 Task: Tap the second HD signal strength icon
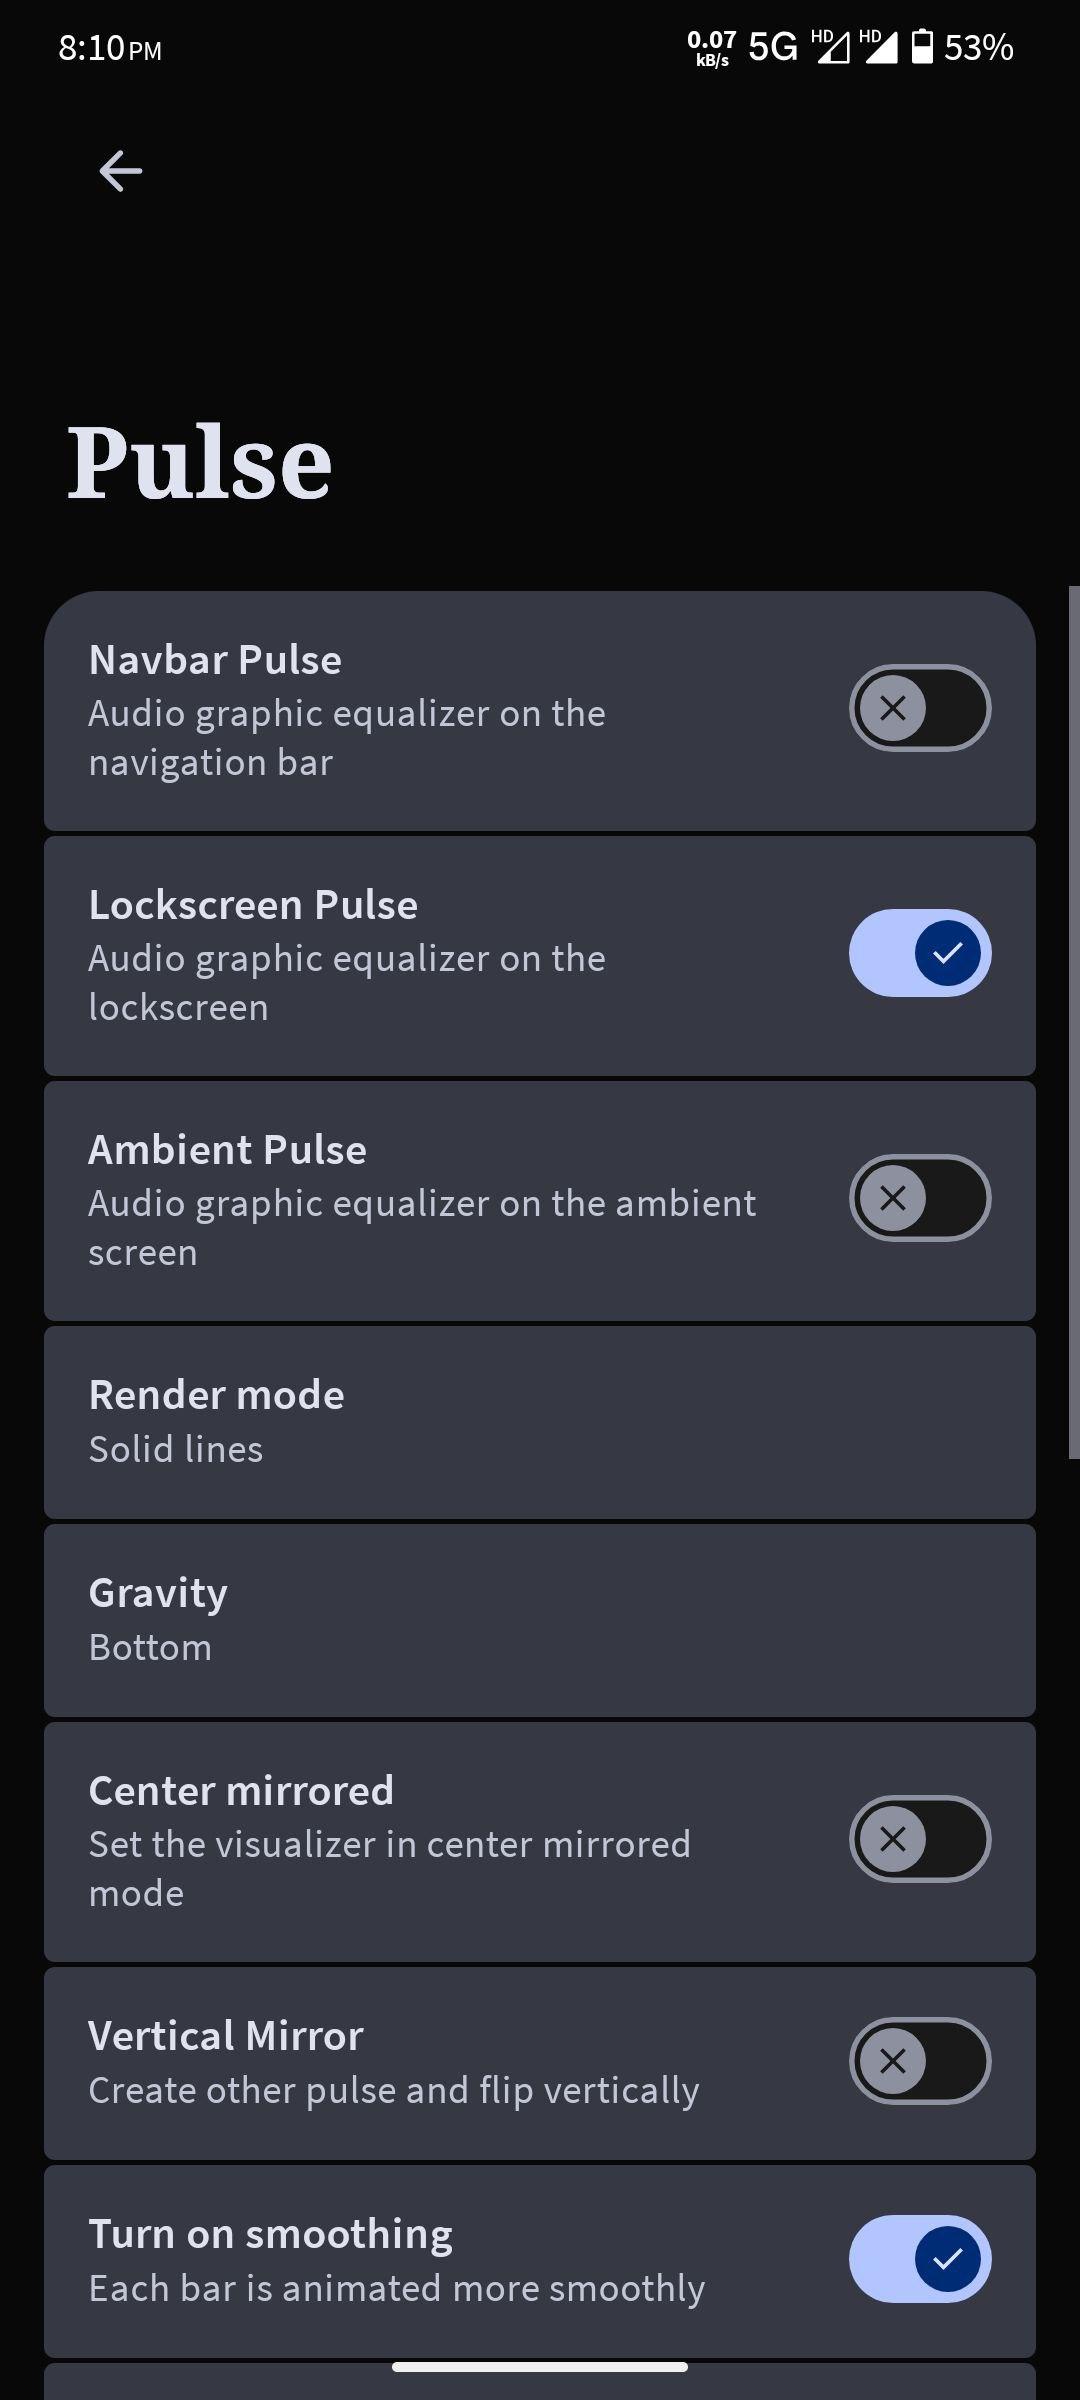879,46
